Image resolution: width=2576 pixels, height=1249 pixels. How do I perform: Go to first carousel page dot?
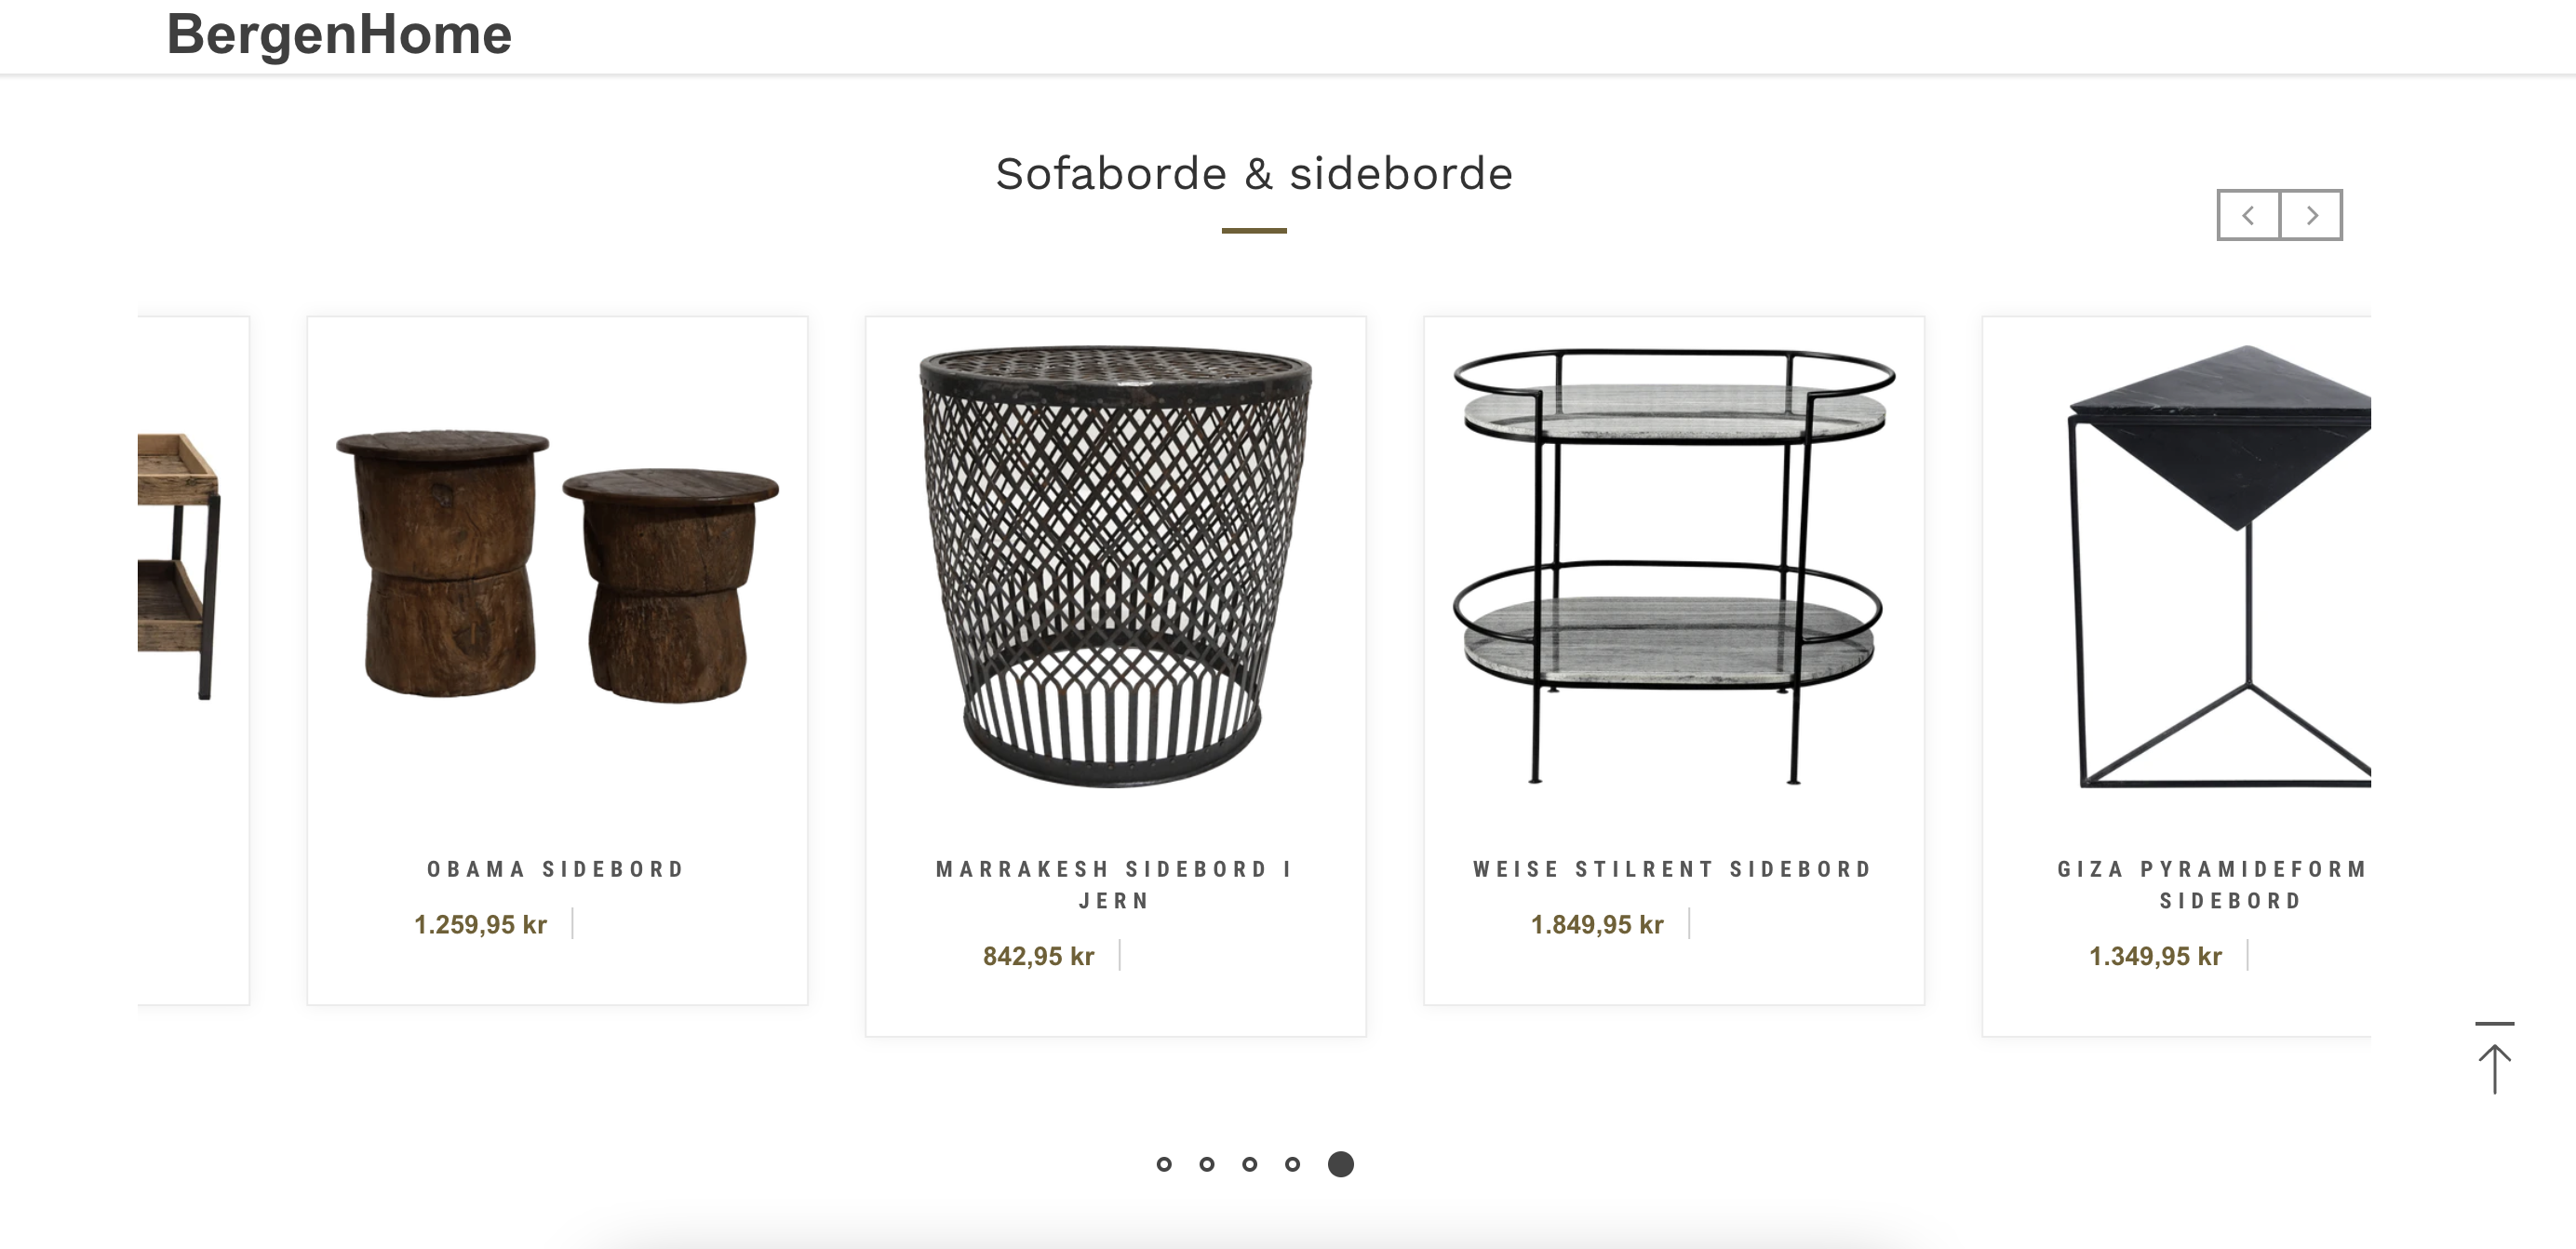1164,1164
